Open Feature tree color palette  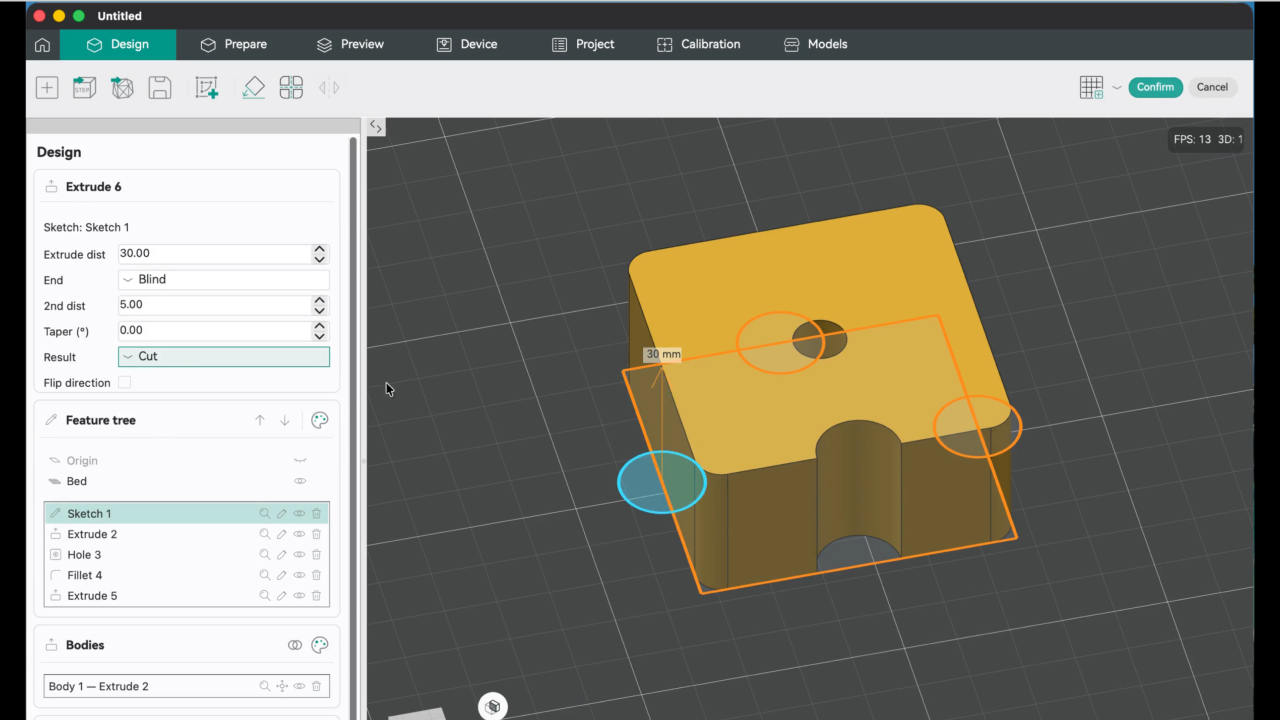tap(320, 421)
